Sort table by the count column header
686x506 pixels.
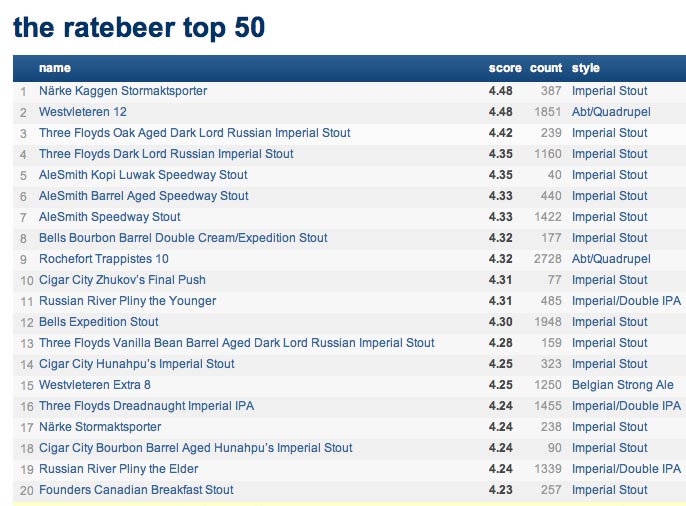546,68
